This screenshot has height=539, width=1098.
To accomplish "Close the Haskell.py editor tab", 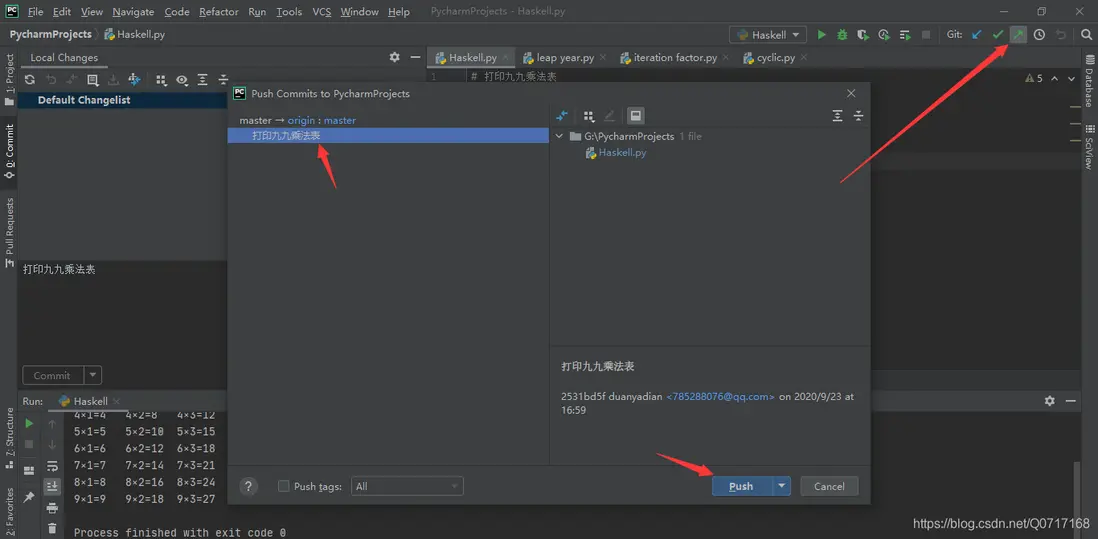I will tap(506, 57).
